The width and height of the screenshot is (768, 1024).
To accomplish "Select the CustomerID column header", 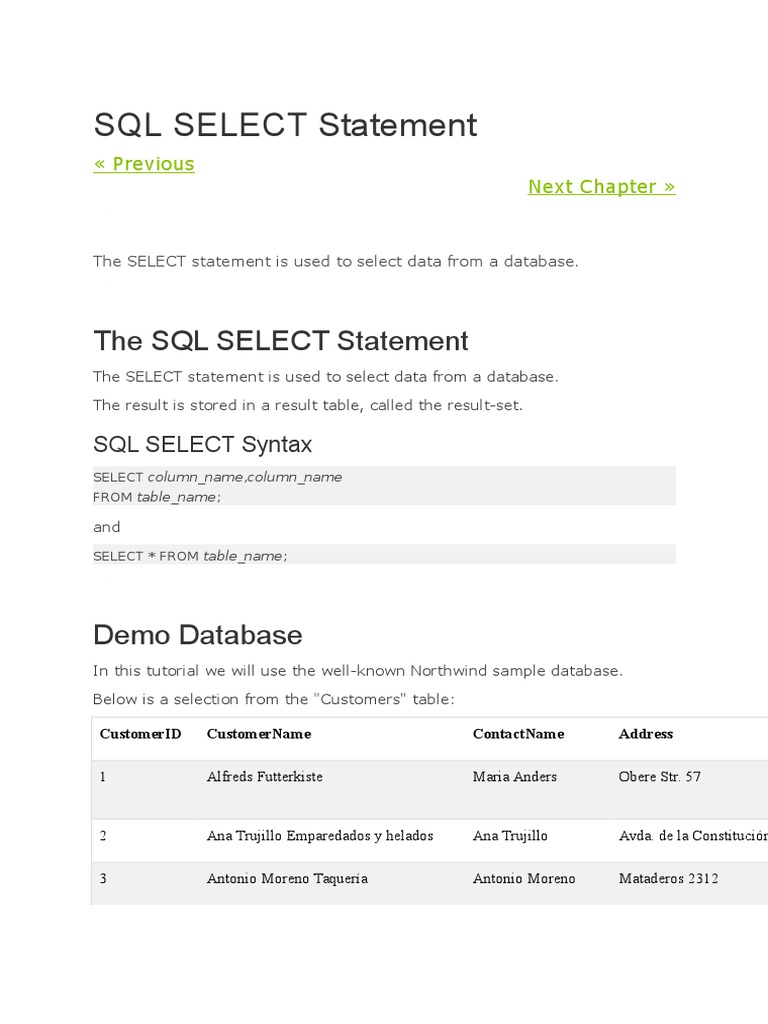I will coord(140,734).
